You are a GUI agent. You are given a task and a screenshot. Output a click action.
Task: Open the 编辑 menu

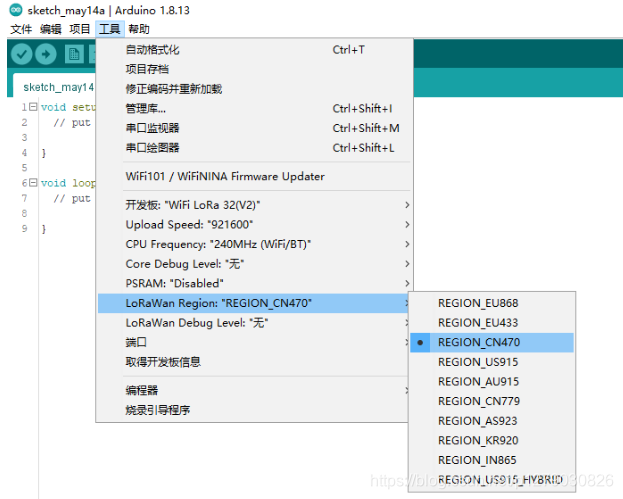point(50,29)
